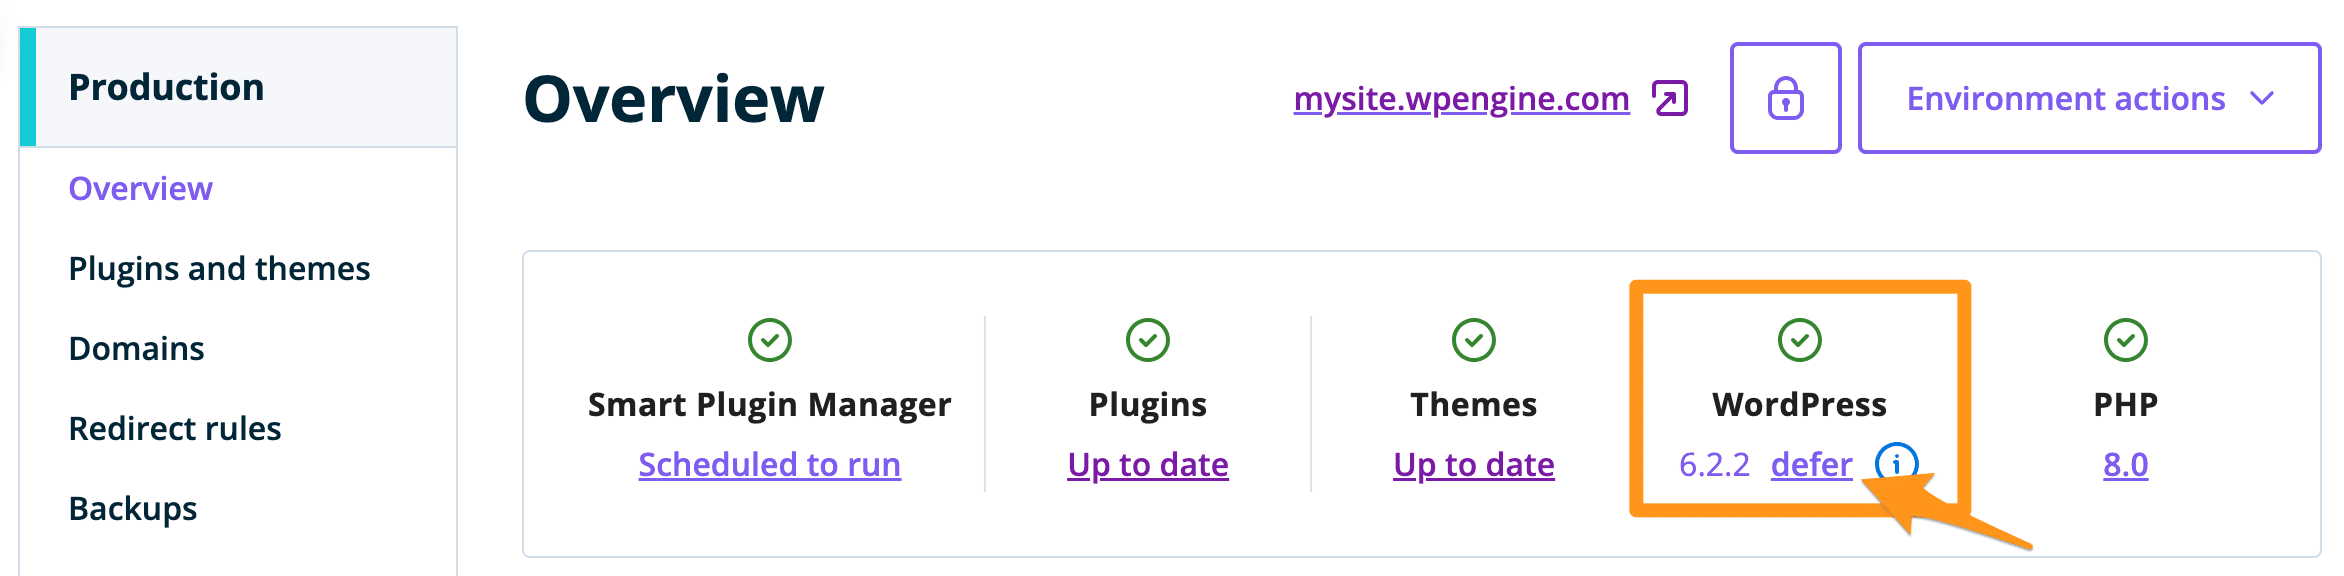The height and width of the screenshot is (576, 2344).
Task: Click the PHP status checkmark icon
Action: pyautogui.click(x=2126, y=340)
